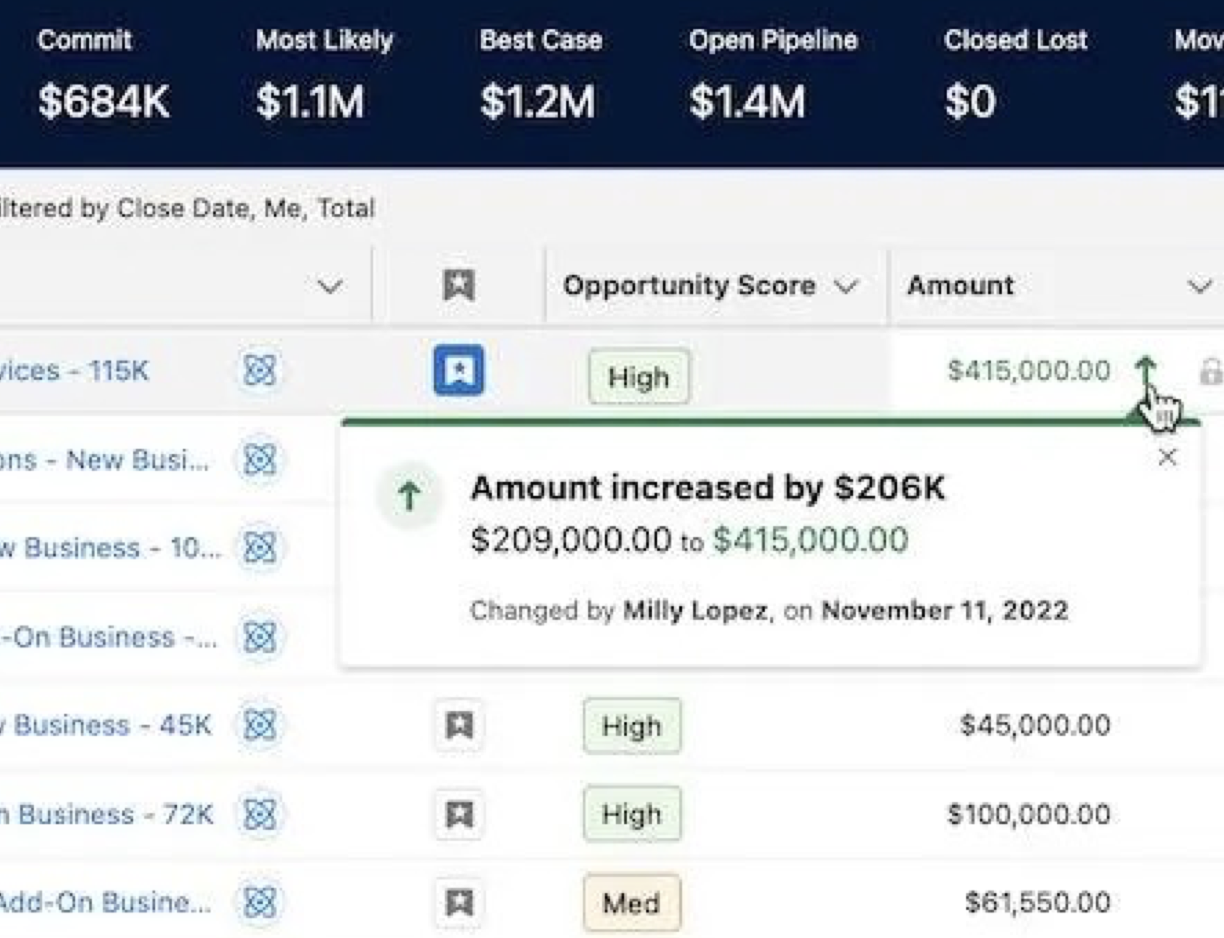The width and height of the screenshot is (1224, 938).
Task: Click the Einstein icon beside Business - 72K
Action: 259,814
